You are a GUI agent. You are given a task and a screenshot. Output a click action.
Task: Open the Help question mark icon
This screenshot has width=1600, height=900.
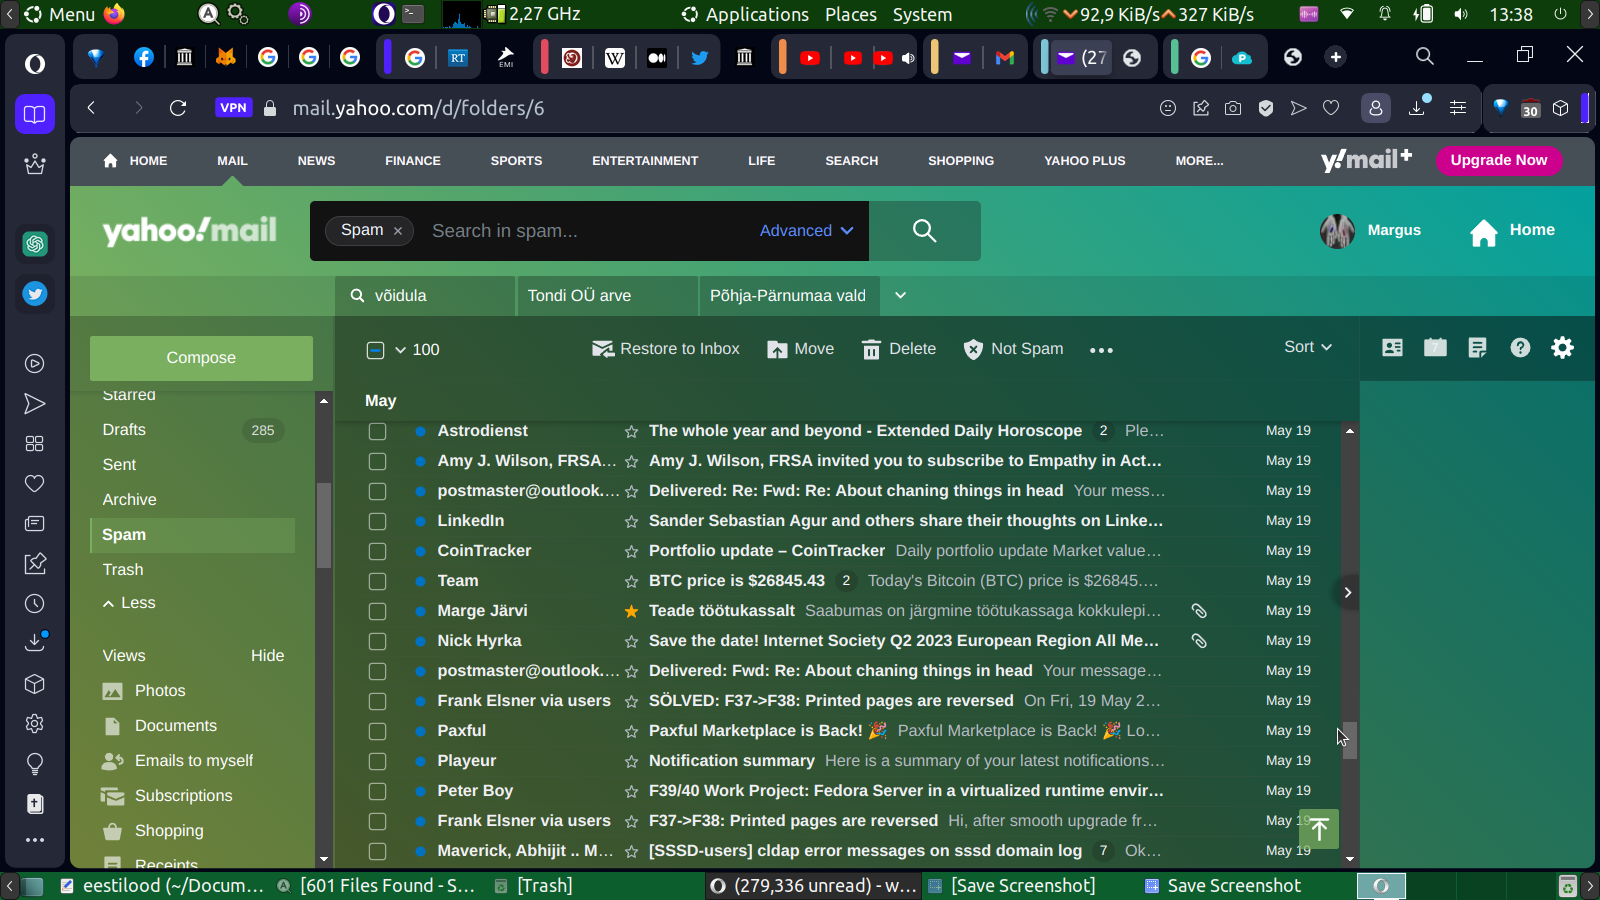[x=1520, y=347]
